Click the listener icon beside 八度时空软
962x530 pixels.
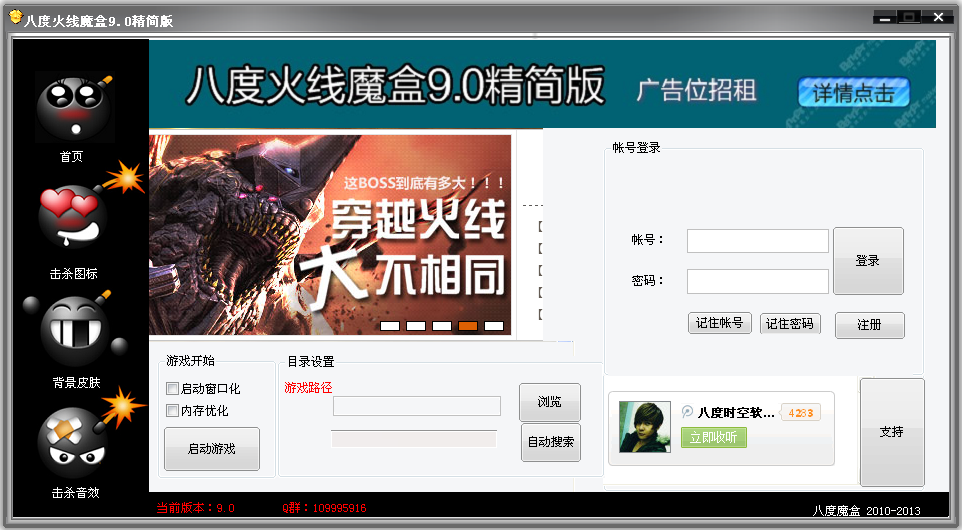click(687, 412)
